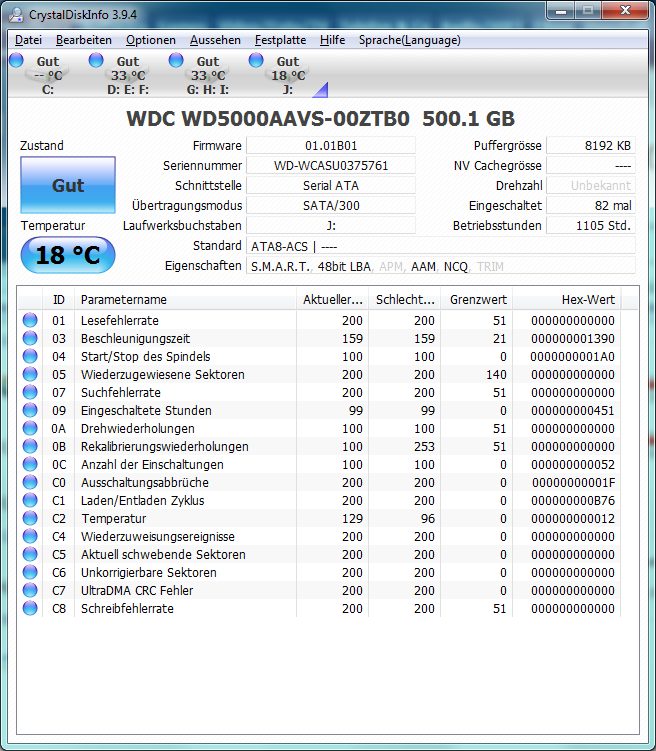The image size is (656, 751).
Task: Click the Drehzahl value Unbekannt
Action: (x=591, y=185)
